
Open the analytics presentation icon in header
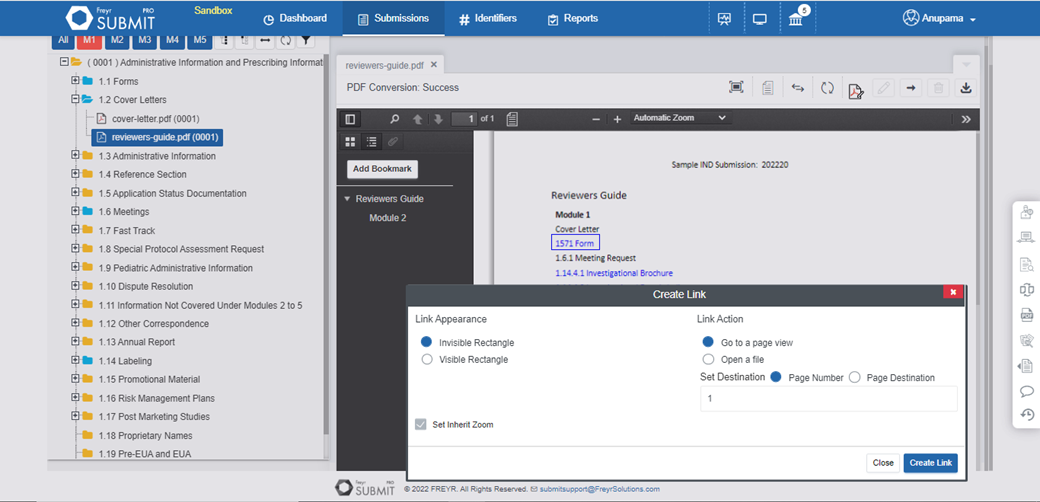724,19
